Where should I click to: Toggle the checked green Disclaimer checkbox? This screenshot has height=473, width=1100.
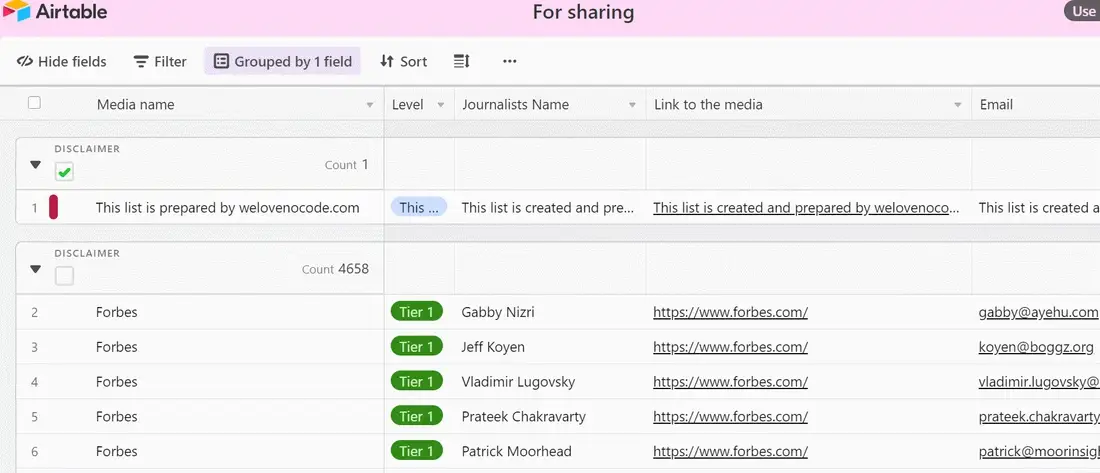point(65,171)
